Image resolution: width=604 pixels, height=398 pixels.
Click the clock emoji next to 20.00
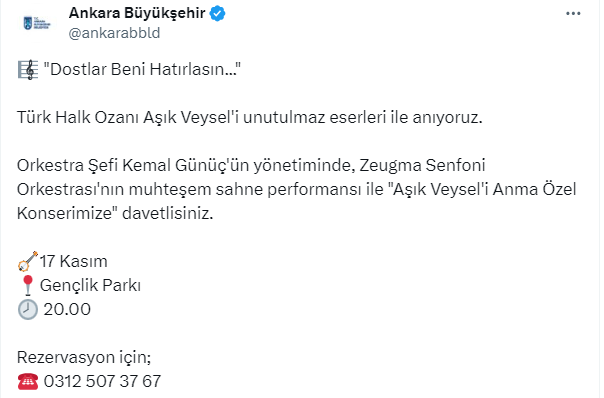(x=28, y=309)
